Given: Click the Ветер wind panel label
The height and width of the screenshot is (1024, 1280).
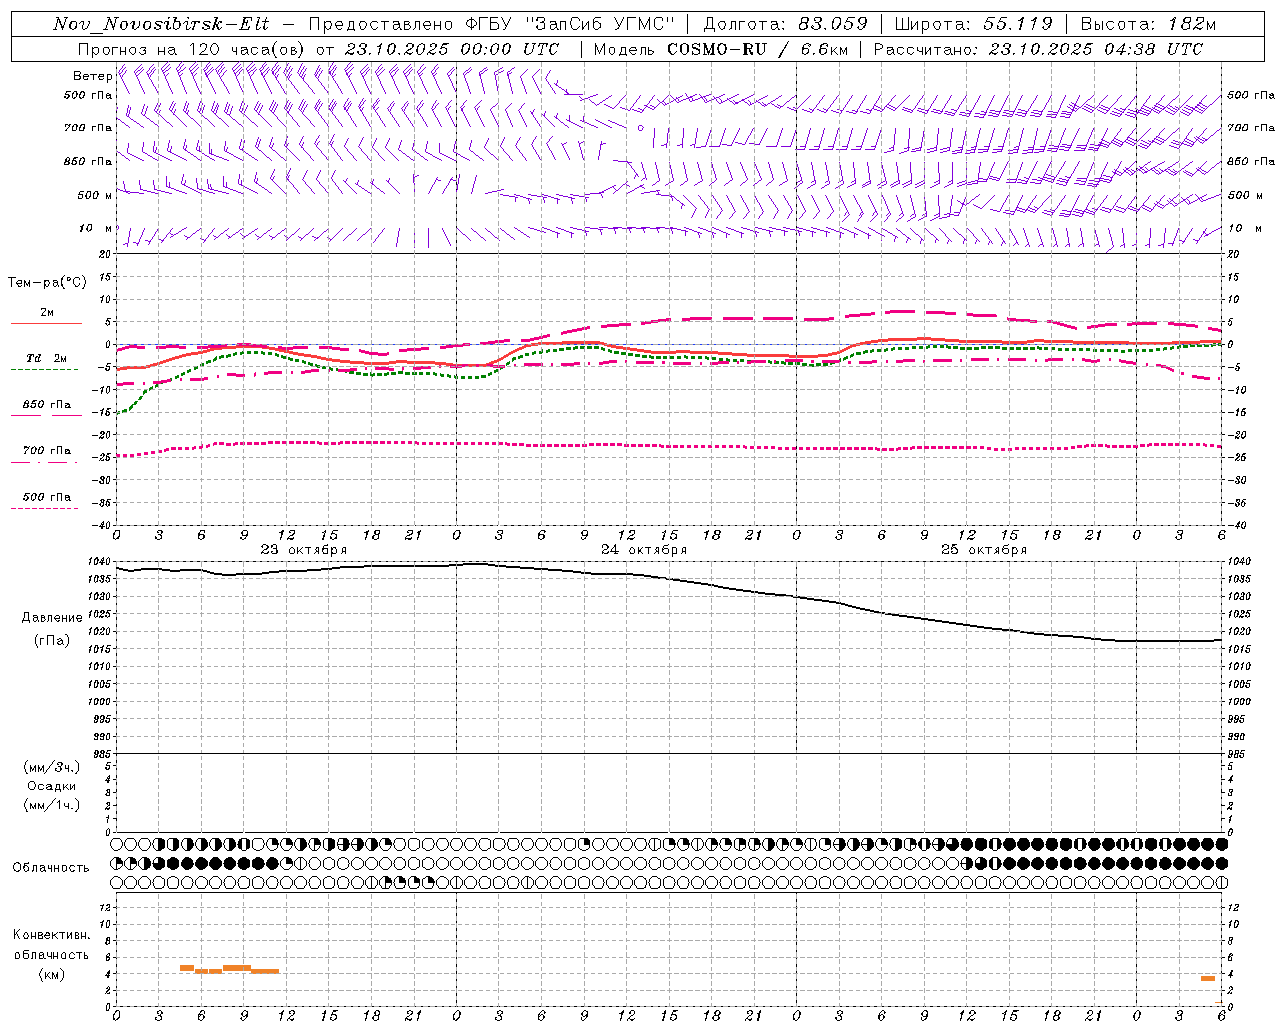Looking at the screenshot, I should (x=92, y=76).
